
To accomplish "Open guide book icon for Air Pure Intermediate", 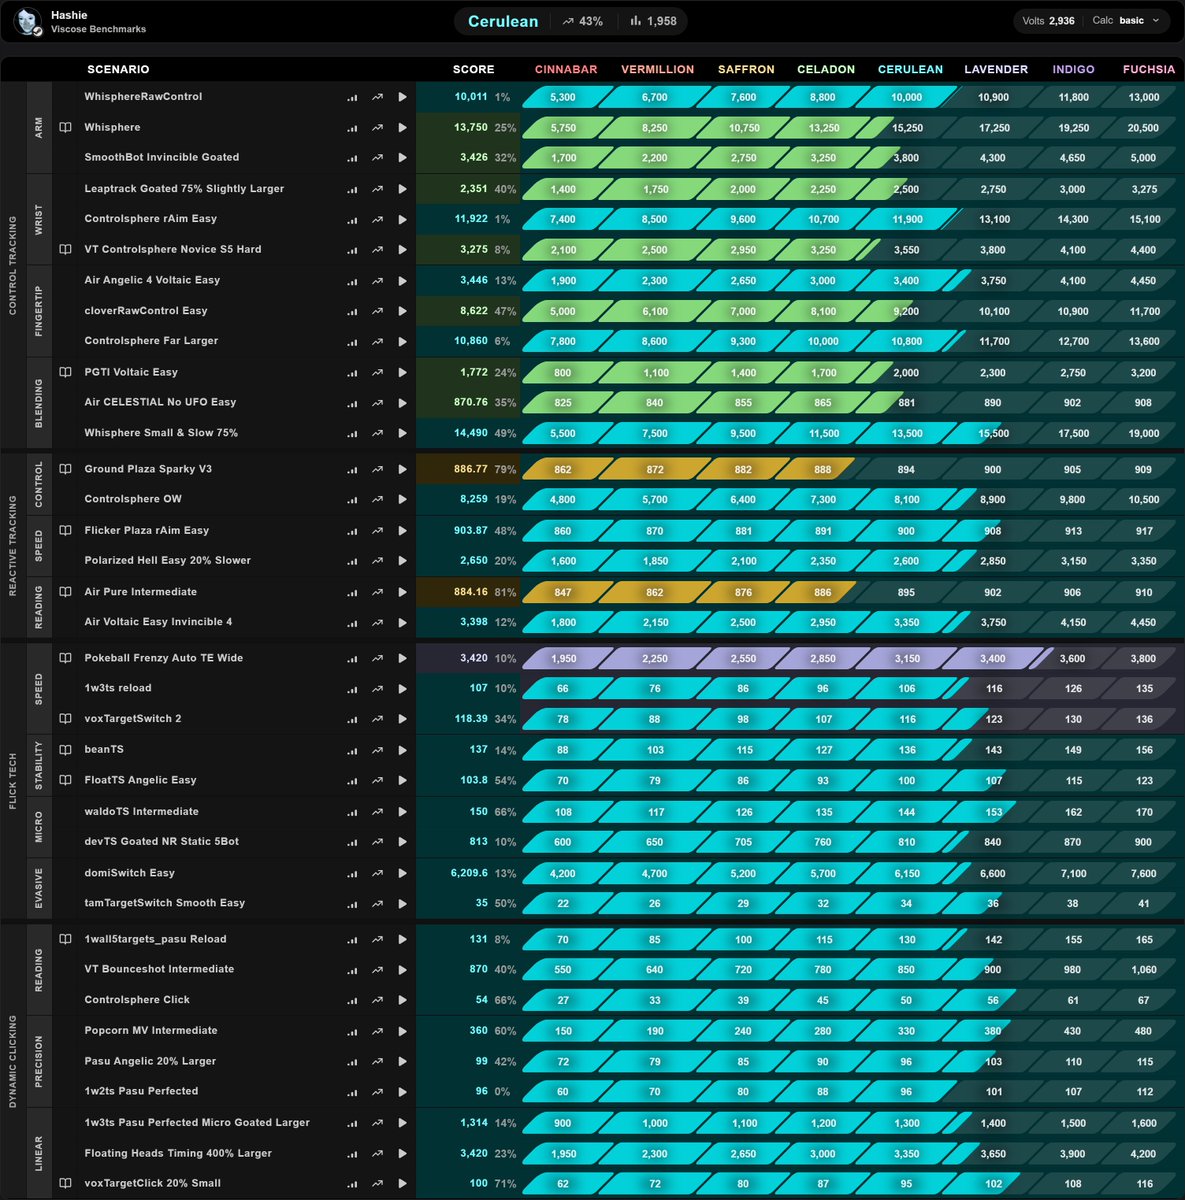I will point(65,592).
